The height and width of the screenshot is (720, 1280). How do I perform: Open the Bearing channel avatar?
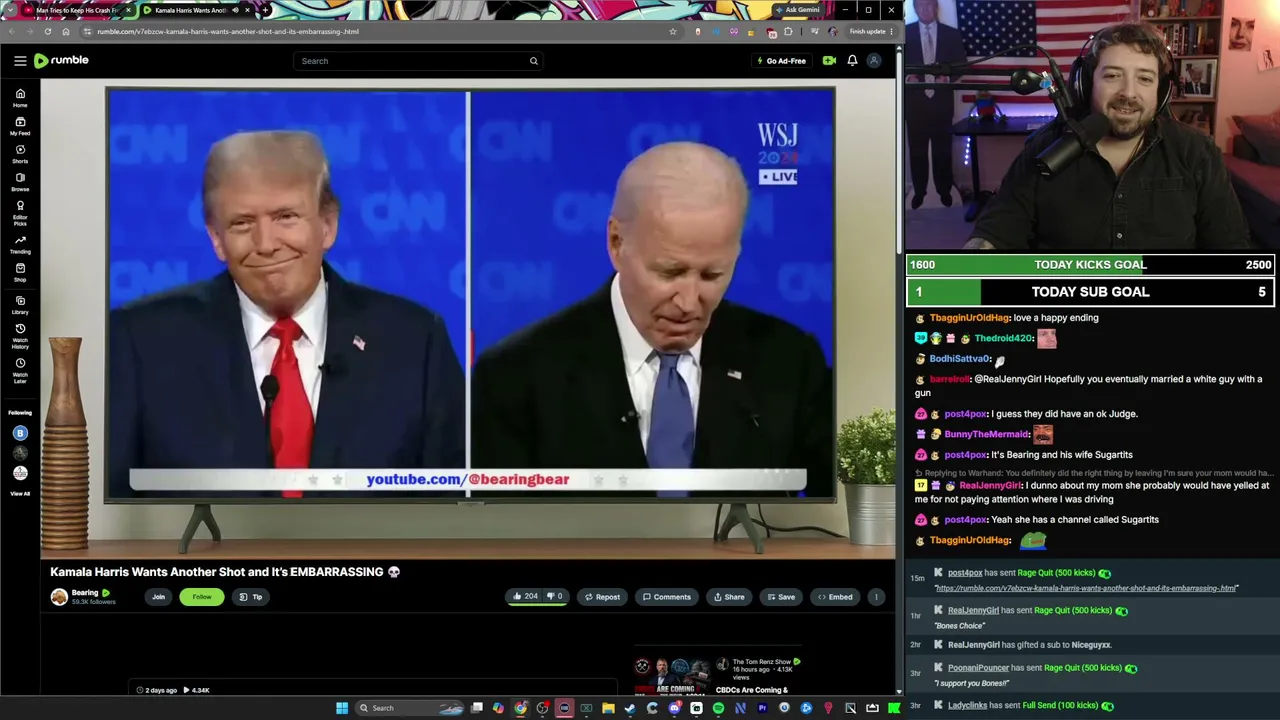point(59,597)
